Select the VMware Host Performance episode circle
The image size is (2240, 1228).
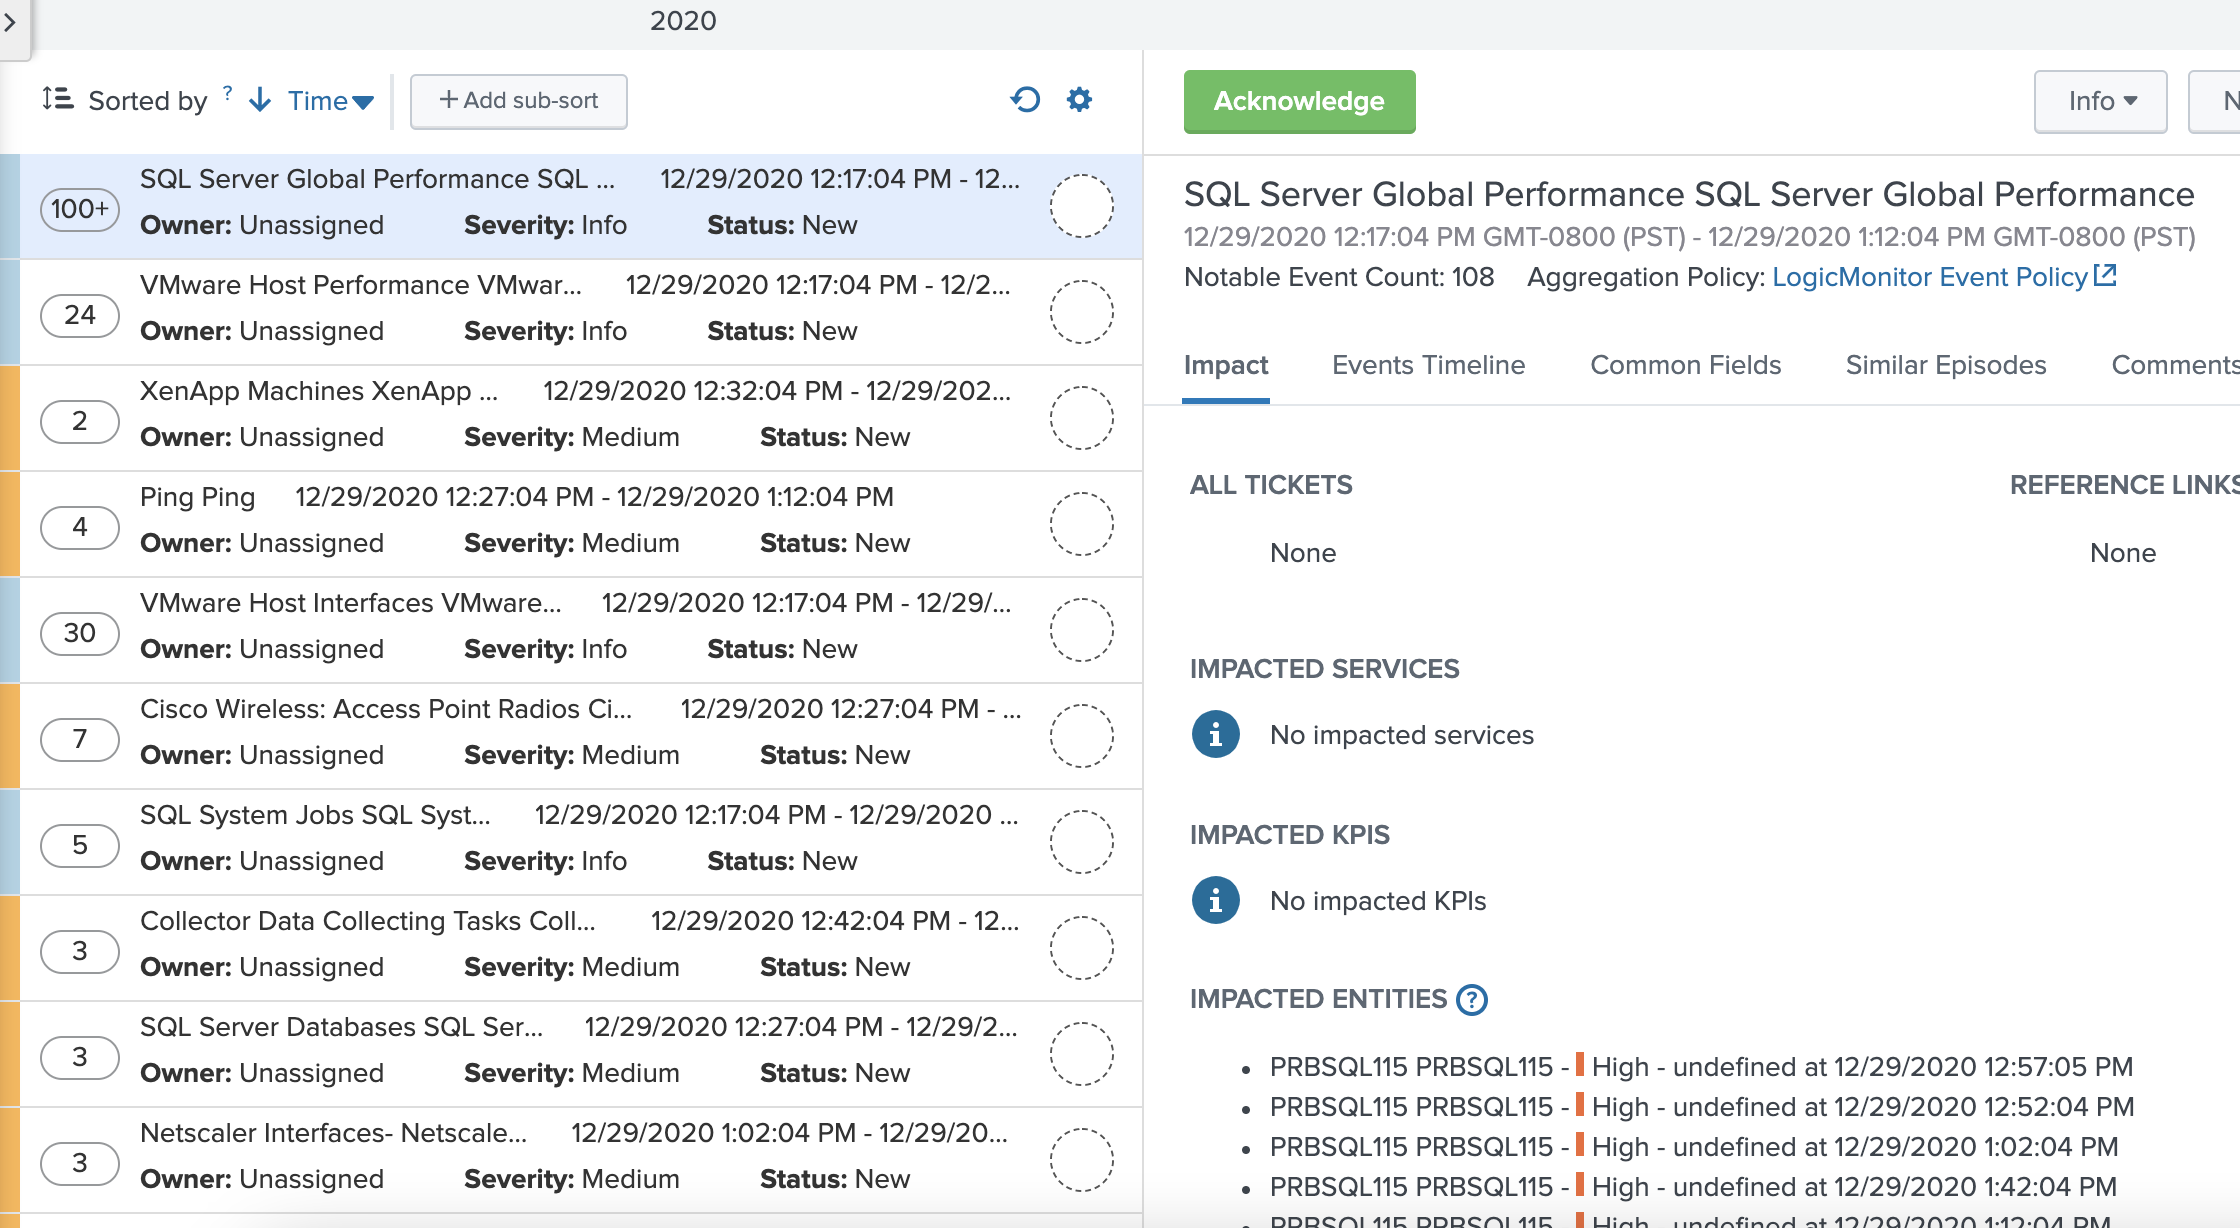tap(1081, 312)
